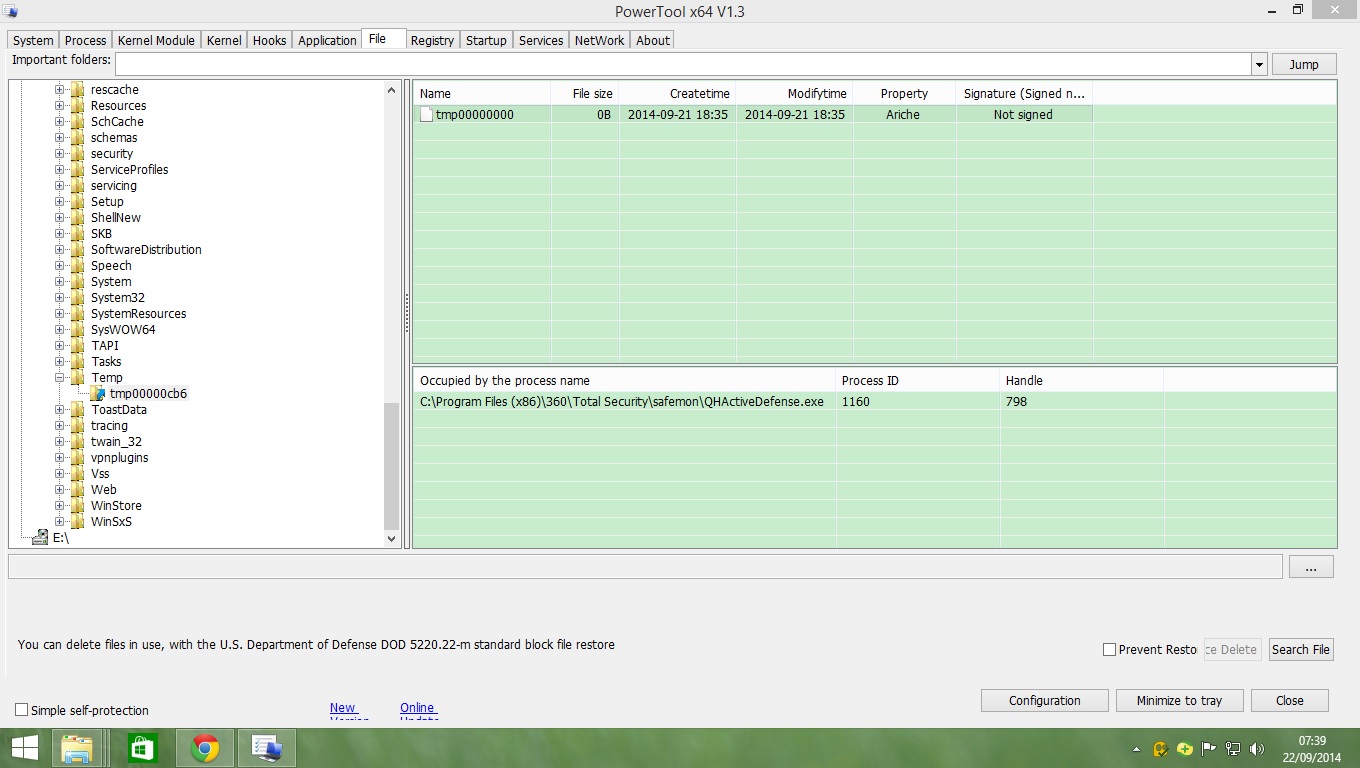1360x768 pixels.
Task: Enable the Prevent Restore checkbox
Action: 1109,650
